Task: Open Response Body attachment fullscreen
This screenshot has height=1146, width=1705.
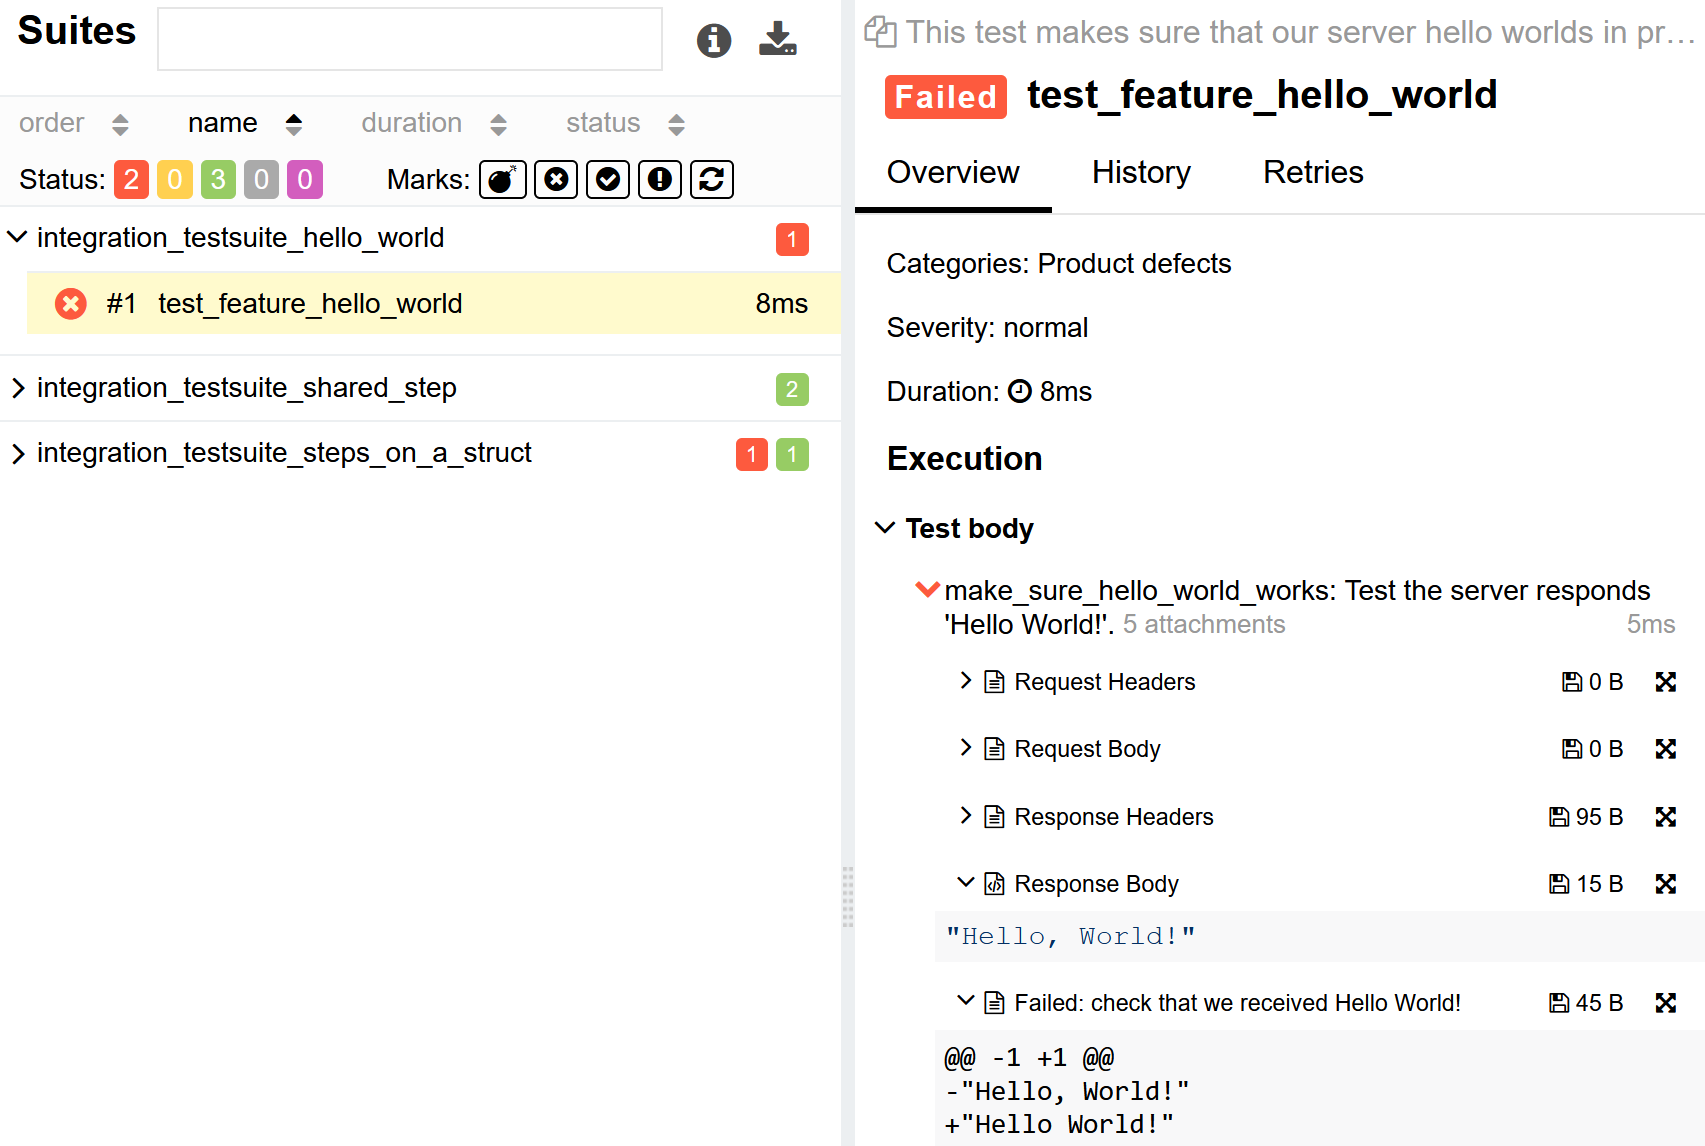Action: 1665,884
